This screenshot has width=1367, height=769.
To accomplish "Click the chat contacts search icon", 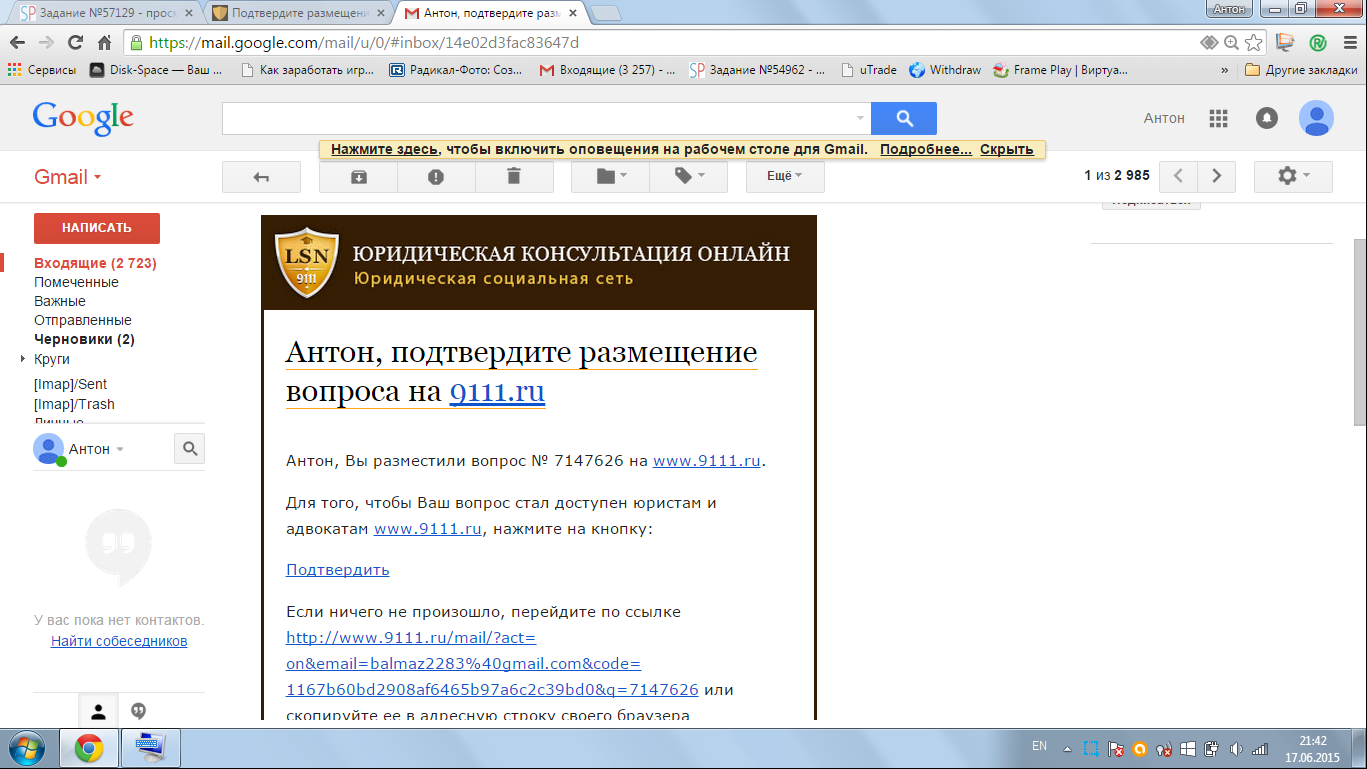I will [x=189, y=448].
